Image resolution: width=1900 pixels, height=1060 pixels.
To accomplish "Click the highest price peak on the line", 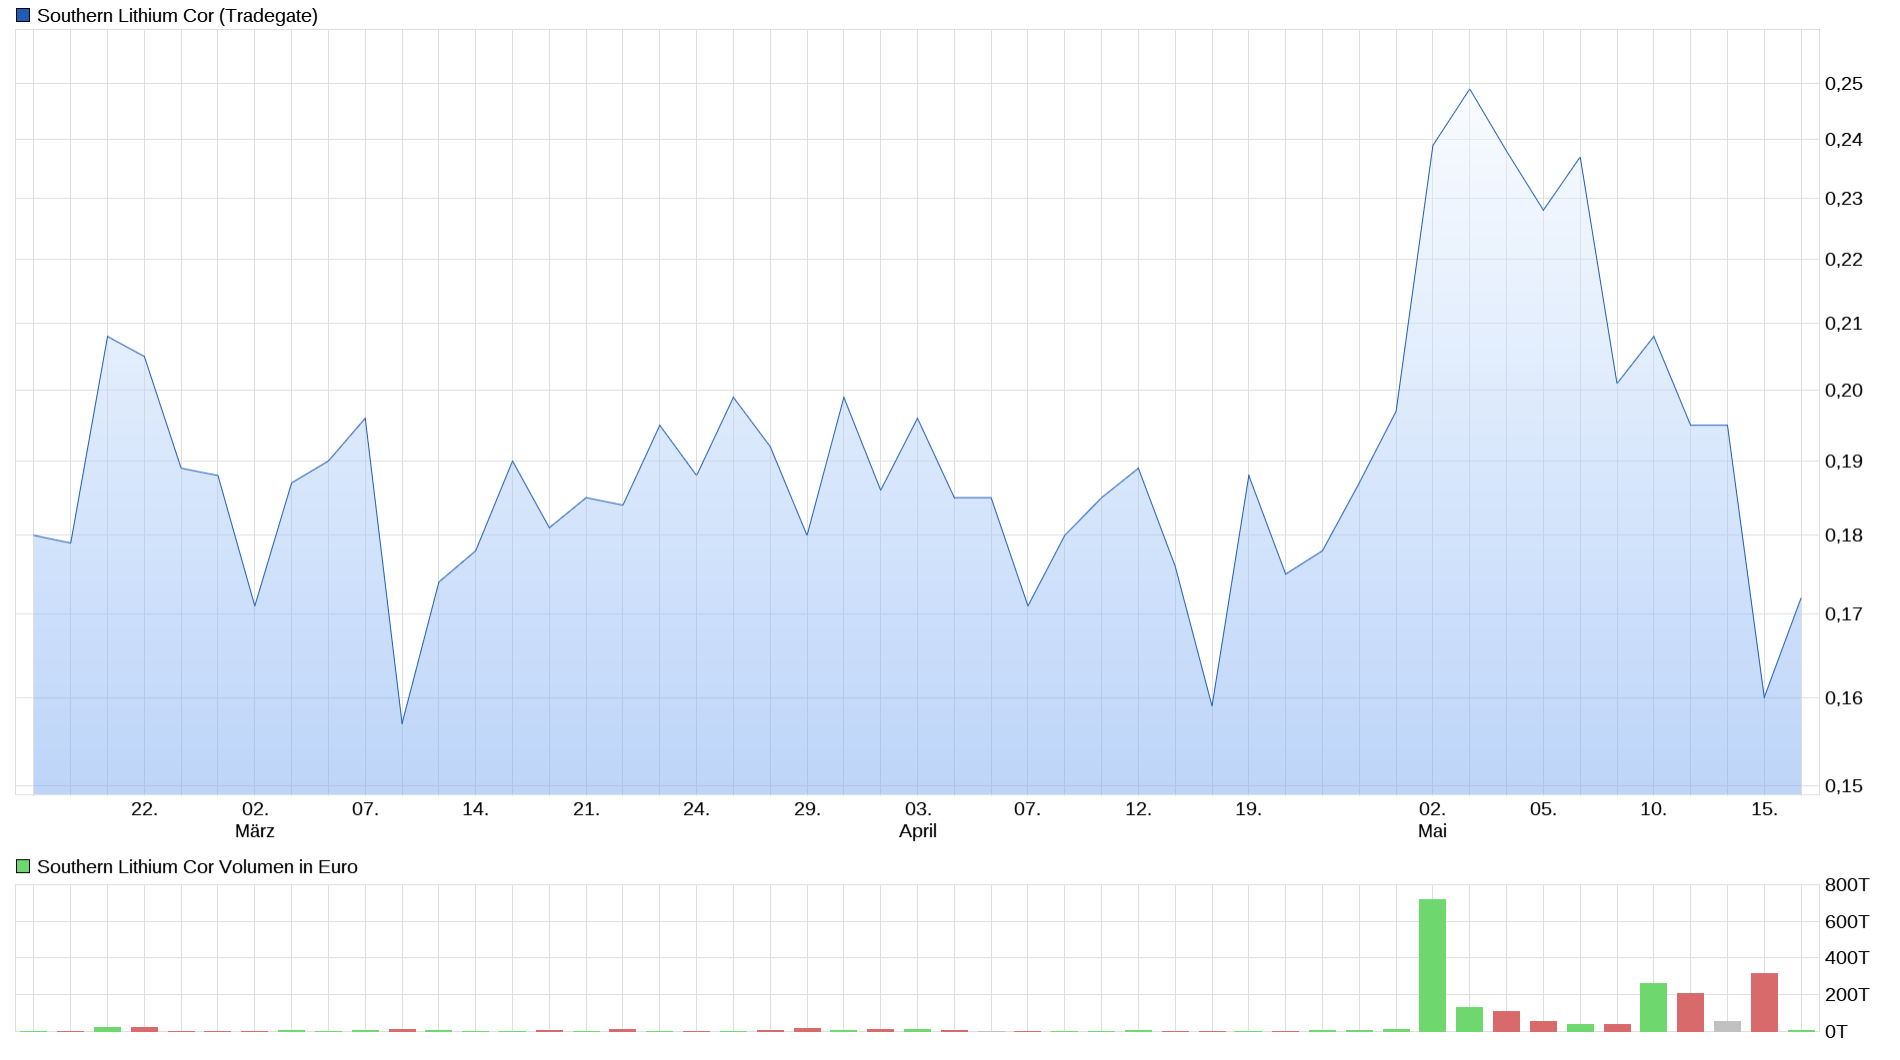I will pos(1469,90).
